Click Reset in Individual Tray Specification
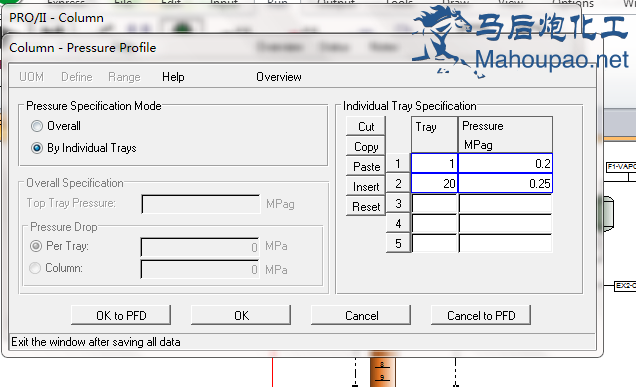This screenshot has height=387, width=636. (x=366, y=206)
